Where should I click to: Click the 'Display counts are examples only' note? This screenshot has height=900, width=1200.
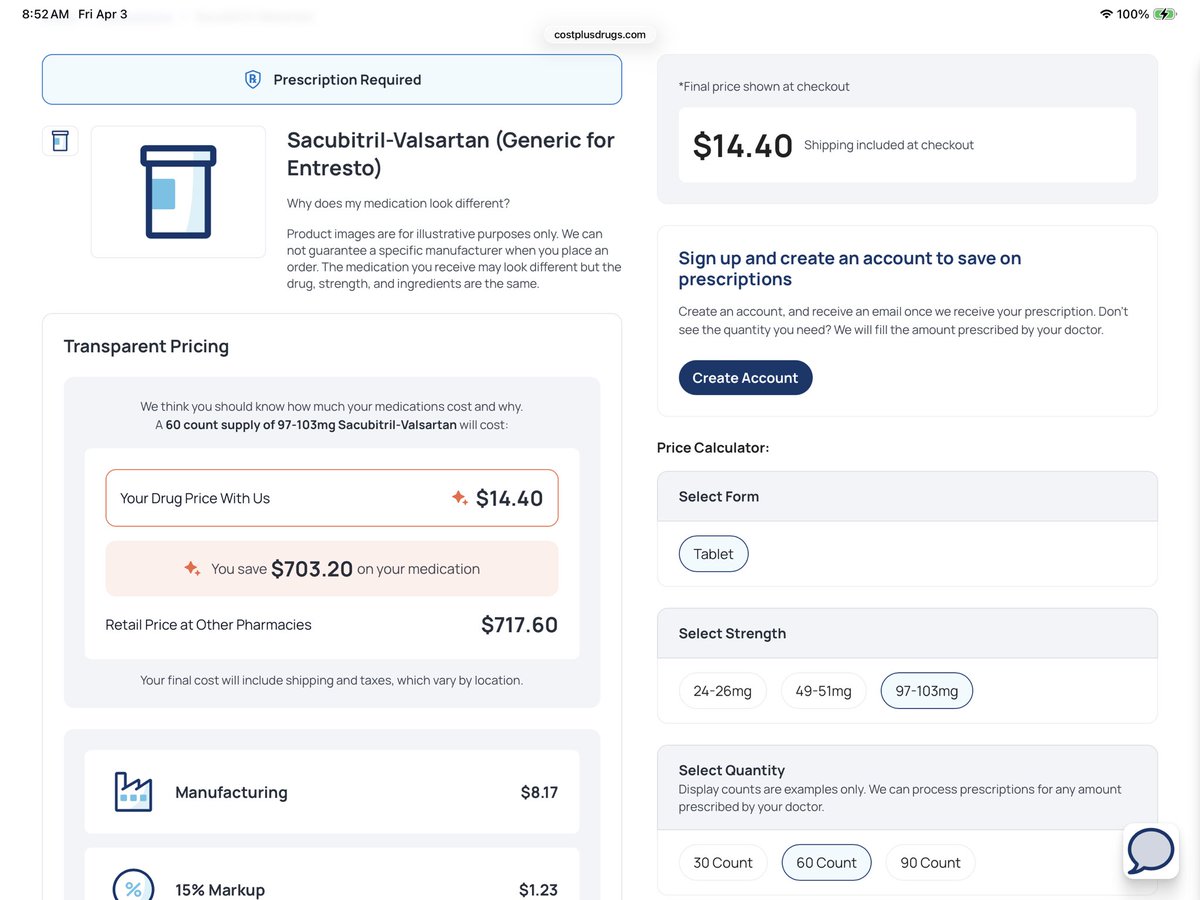click(900, 798)
